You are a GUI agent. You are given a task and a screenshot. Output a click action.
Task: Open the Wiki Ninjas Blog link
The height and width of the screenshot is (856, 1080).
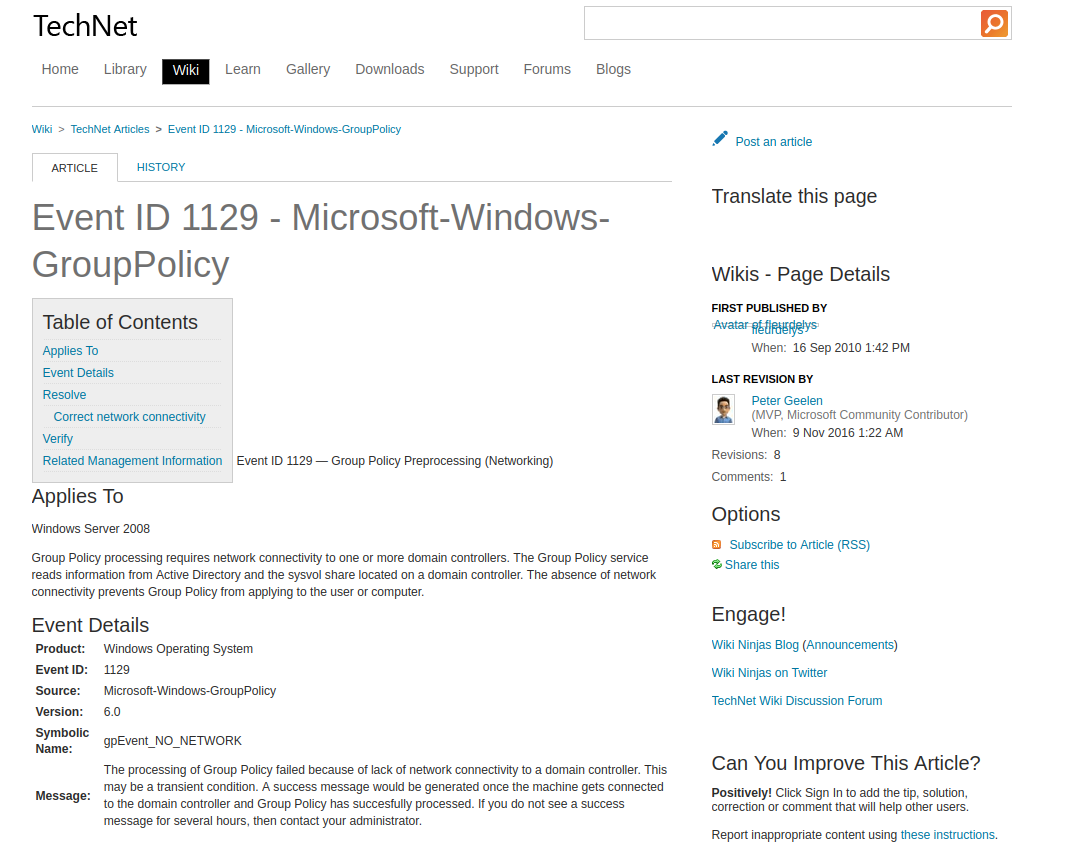(755, 645)
